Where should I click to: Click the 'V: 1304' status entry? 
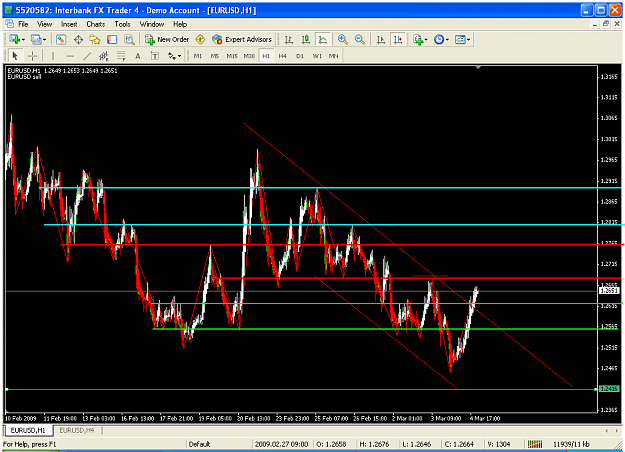(498, 444)
